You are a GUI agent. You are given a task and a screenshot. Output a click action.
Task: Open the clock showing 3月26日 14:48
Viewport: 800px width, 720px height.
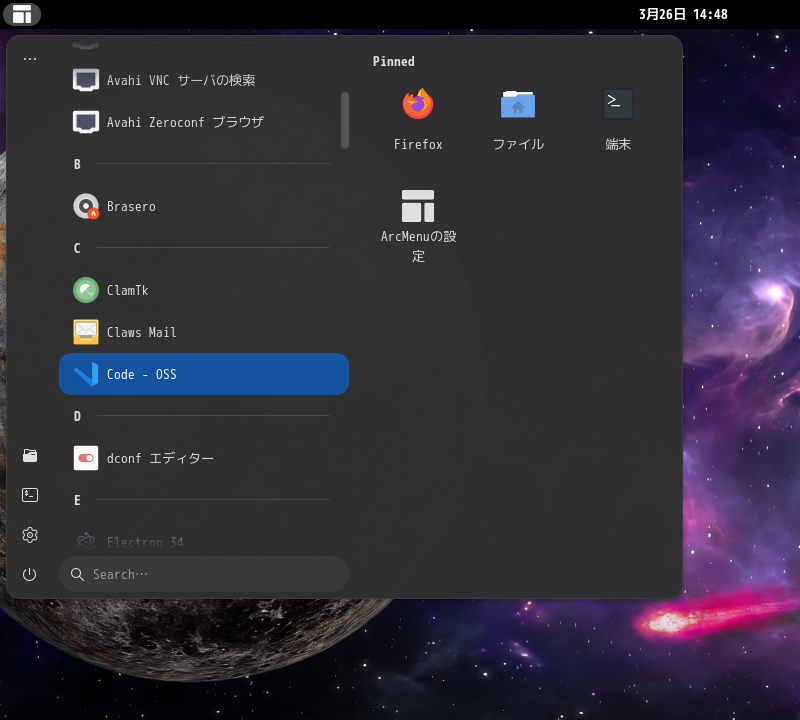click(x=683, y=14)
